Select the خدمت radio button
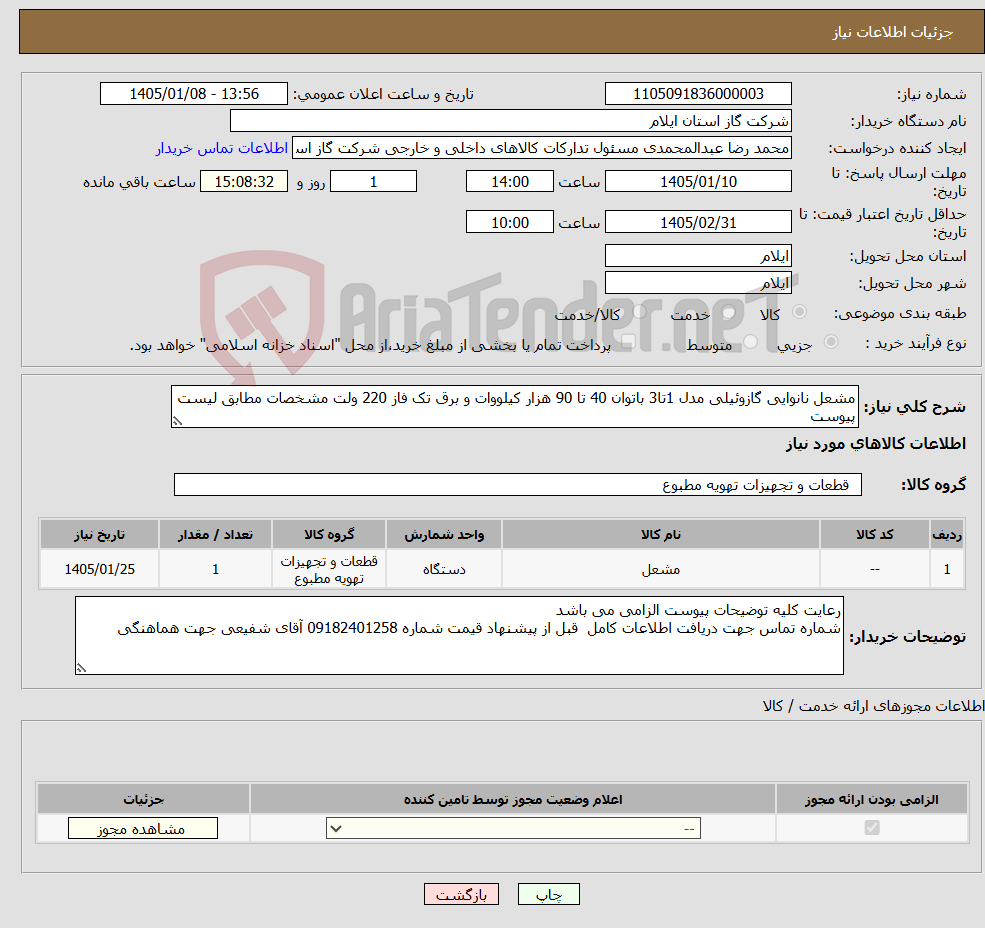Screen dimensions: 985x928 pyautogui.click(x=729, y=312)
